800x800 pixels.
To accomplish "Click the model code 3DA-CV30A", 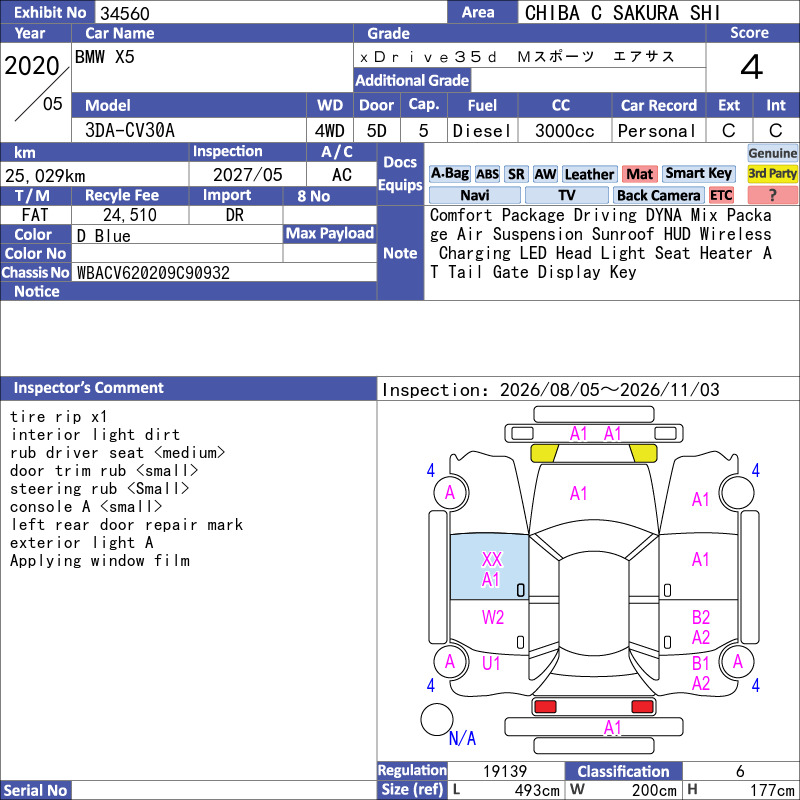I will 130,131.
